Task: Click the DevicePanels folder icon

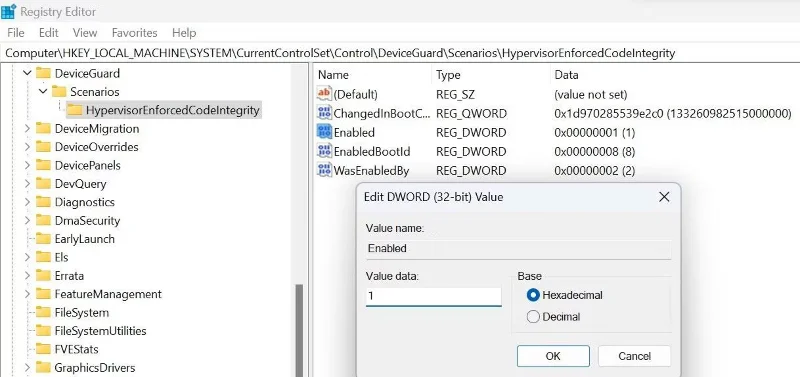Action: coord(43,165)
